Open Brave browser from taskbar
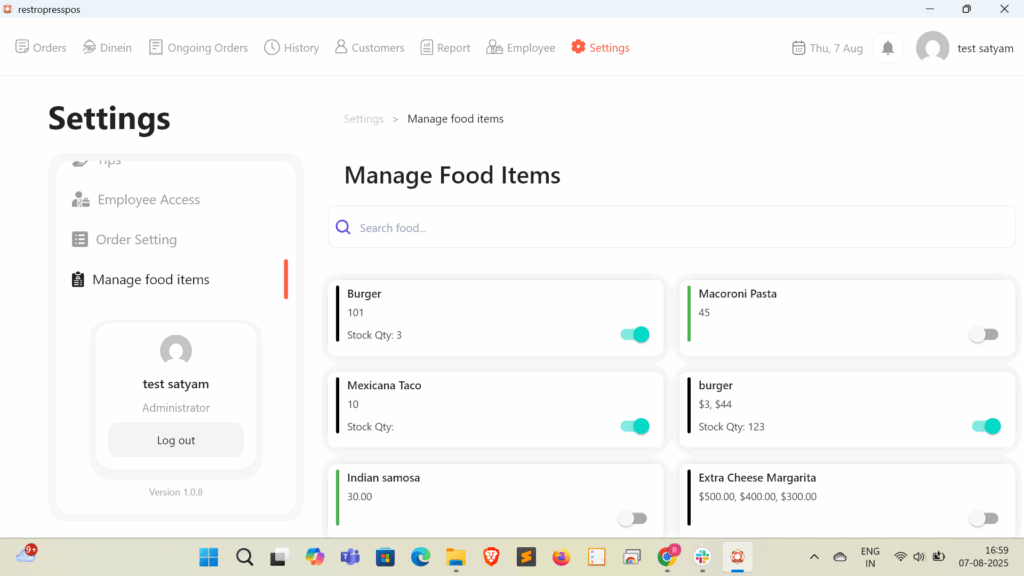This screenshot has height=576, width=1024. [x=490, y=557]
